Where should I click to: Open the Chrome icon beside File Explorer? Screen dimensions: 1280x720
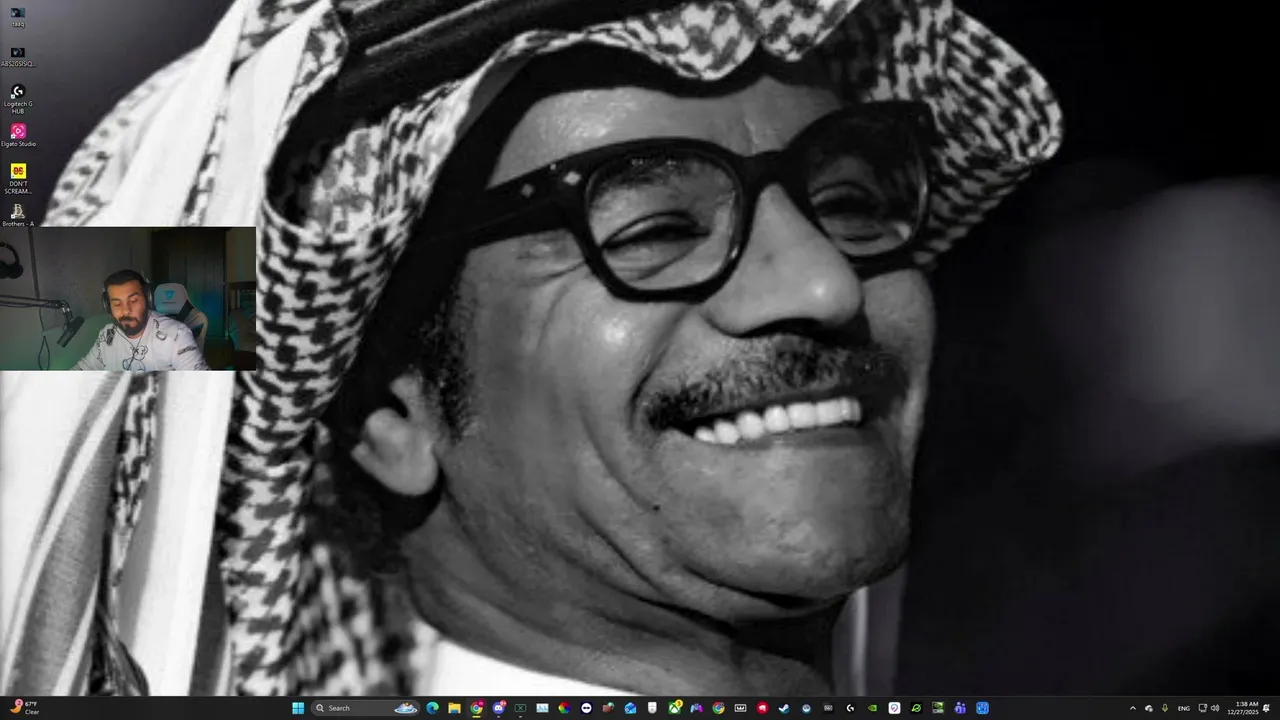pyautogui.click(x=476, y=708)
